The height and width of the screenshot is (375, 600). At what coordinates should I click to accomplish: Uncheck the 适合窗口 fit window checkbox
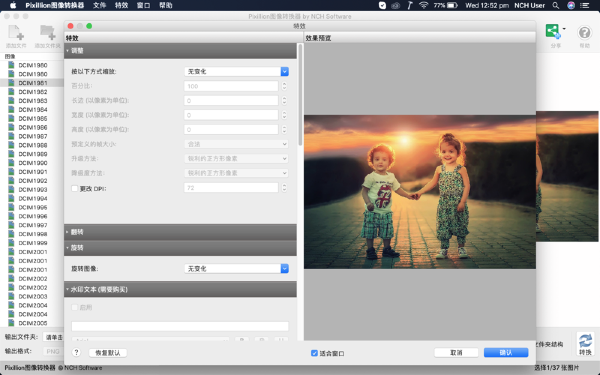coord(314,353)
